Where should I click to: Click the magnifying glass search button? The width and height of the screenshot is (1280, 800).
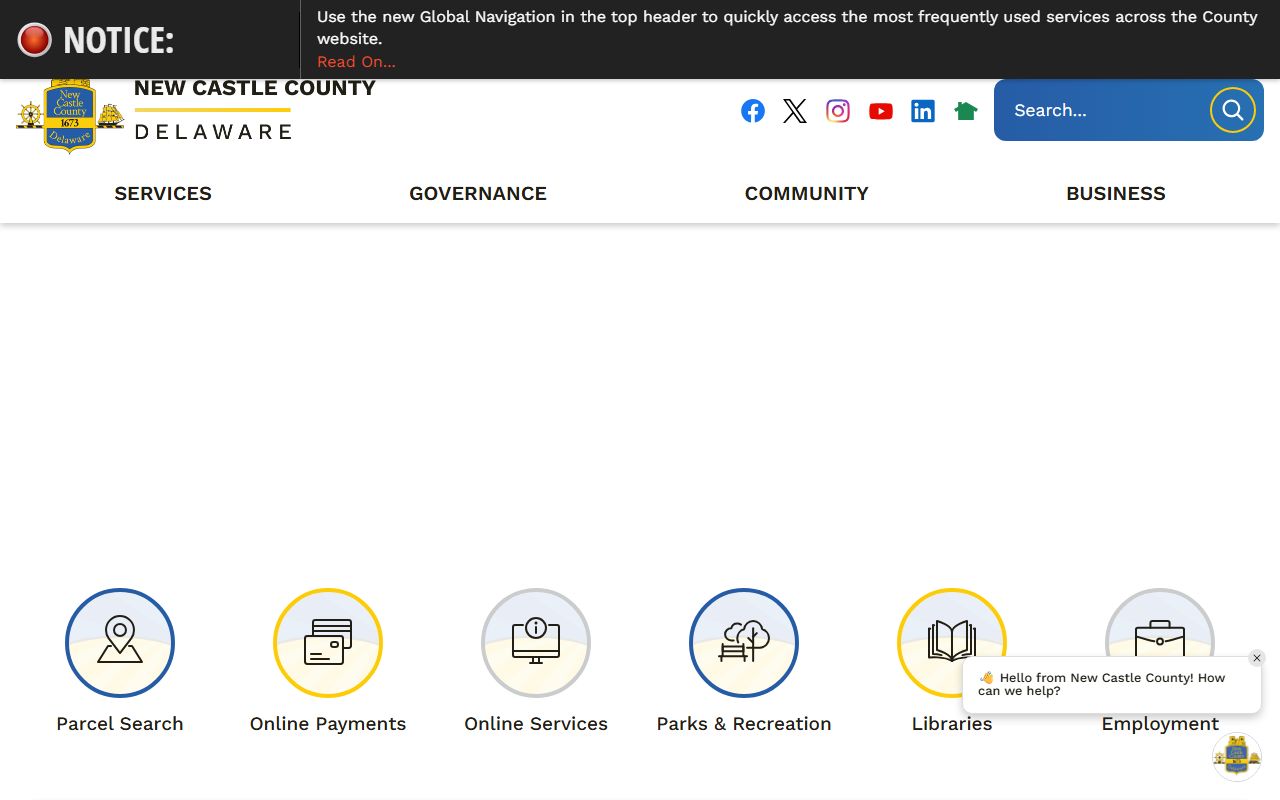[1233, 110]
